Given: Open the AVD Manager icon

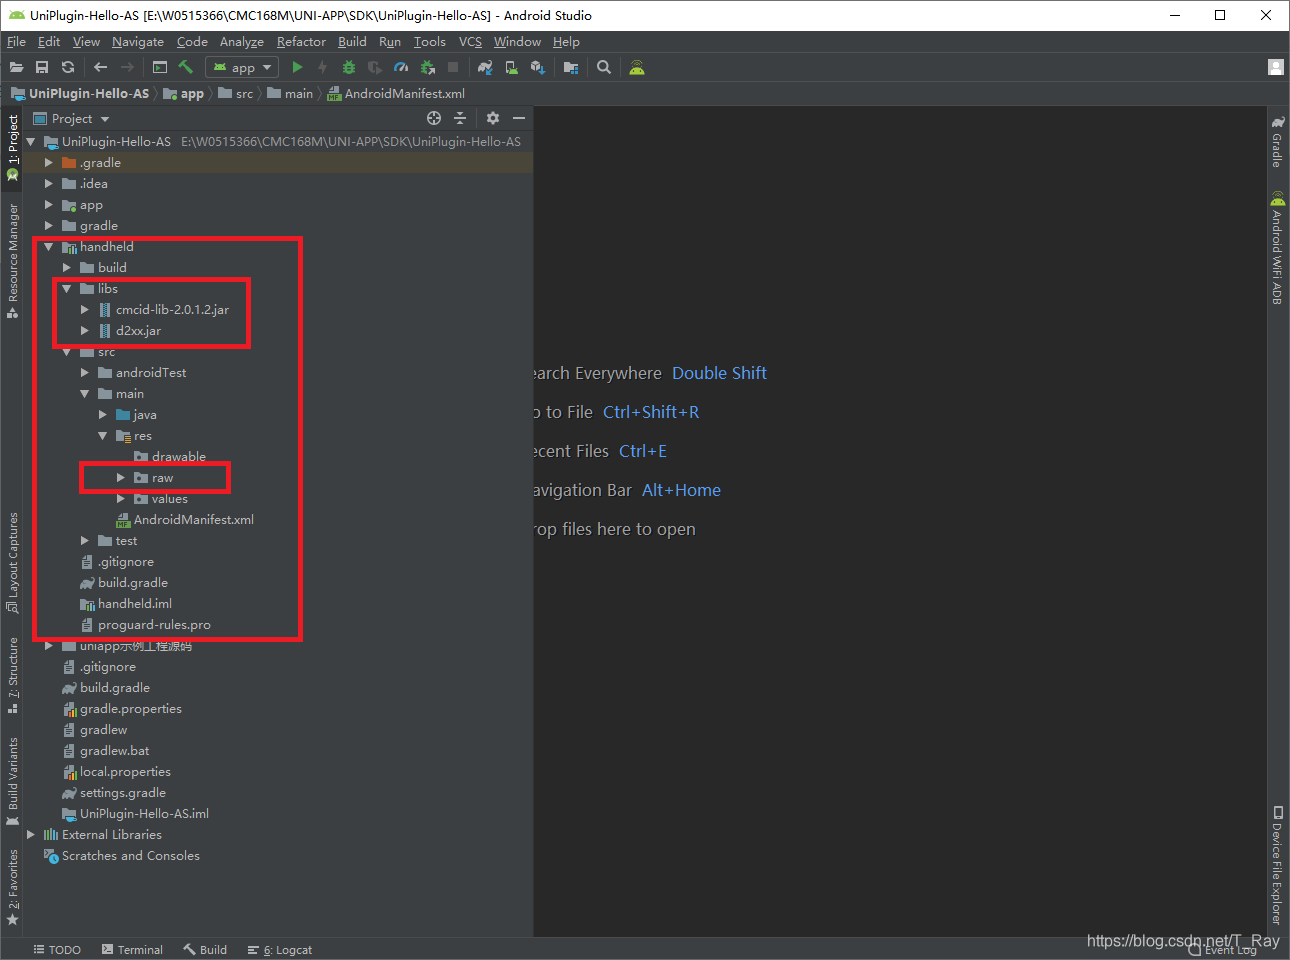Looking at the screenshot, I should [511, 67].
